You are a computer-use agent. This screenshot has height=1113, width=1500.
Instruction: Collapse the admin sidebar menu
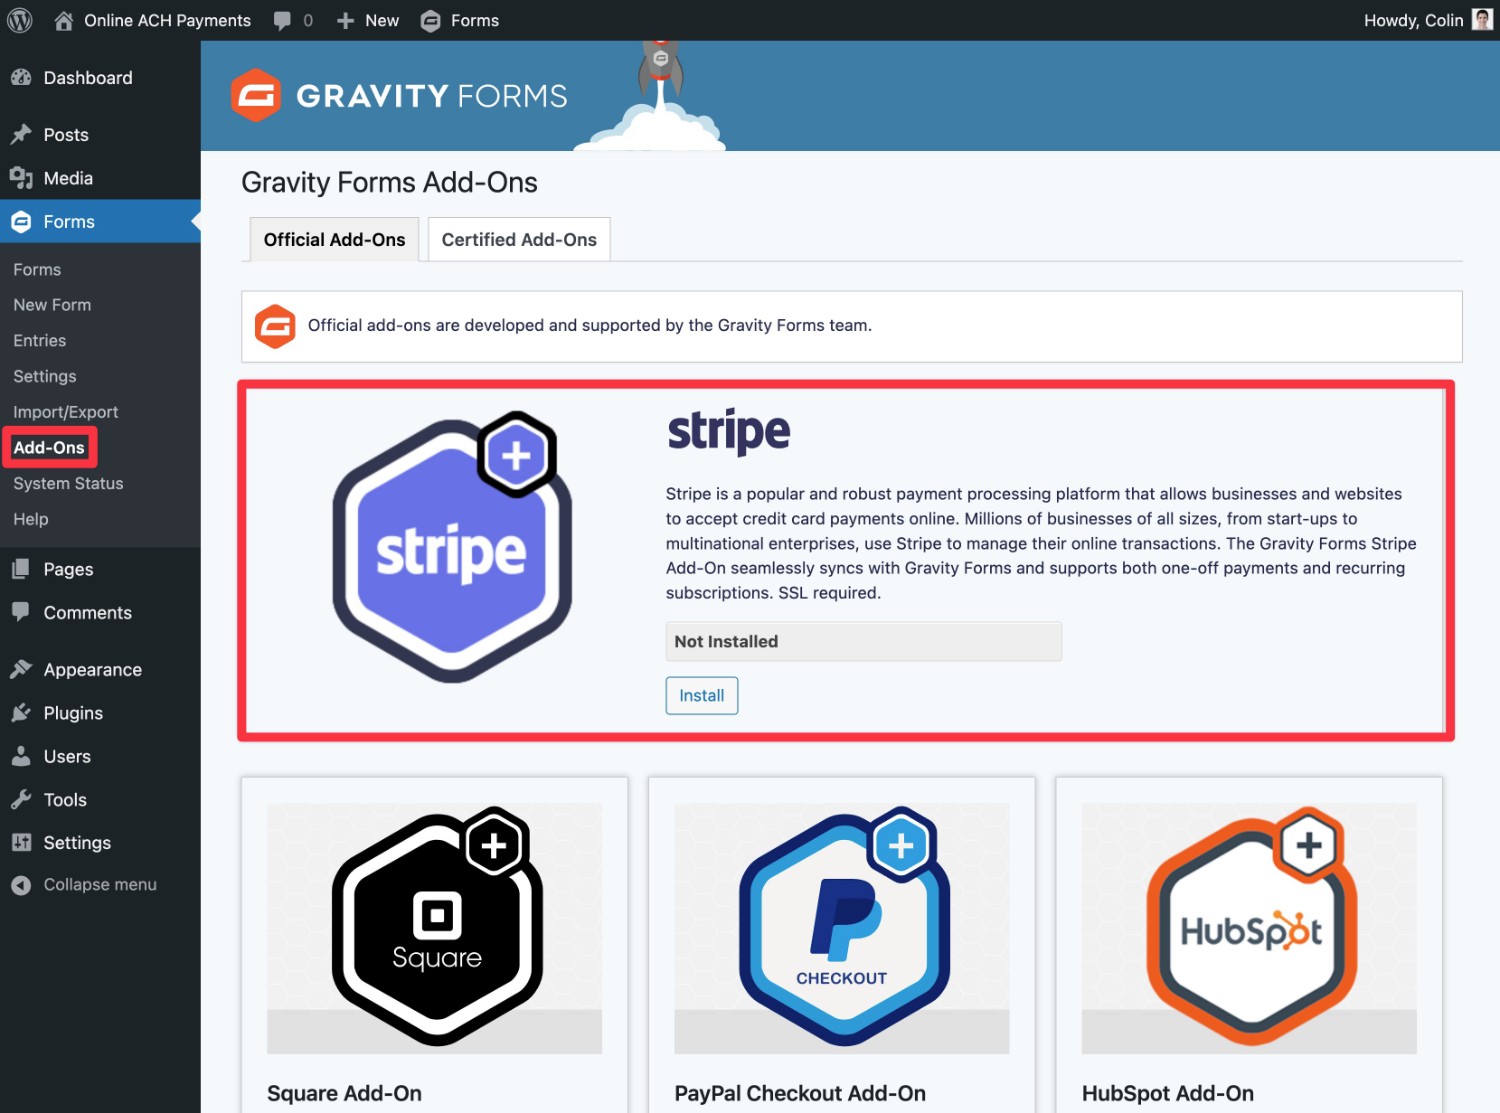21,884
